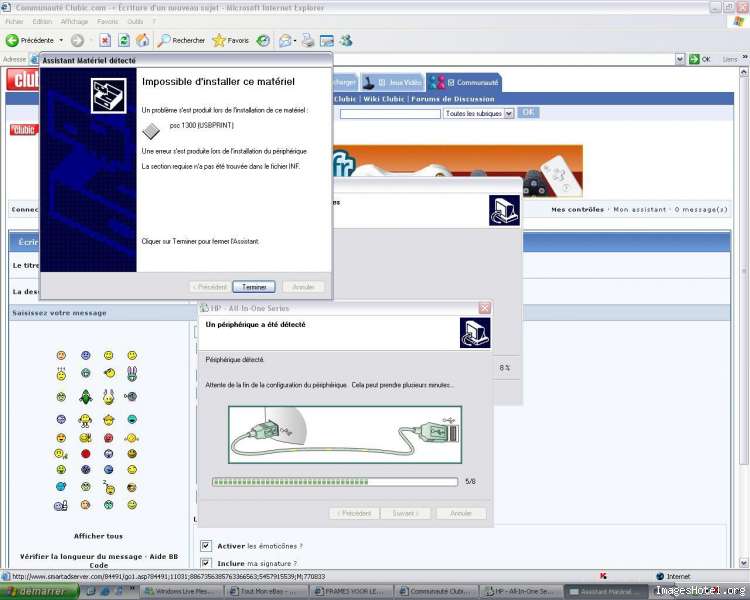Expand the 'Toutes les rubriques' dropdown
Image resolution: width=750 pixels, height=600 pixels.
(x=479, y=114)
